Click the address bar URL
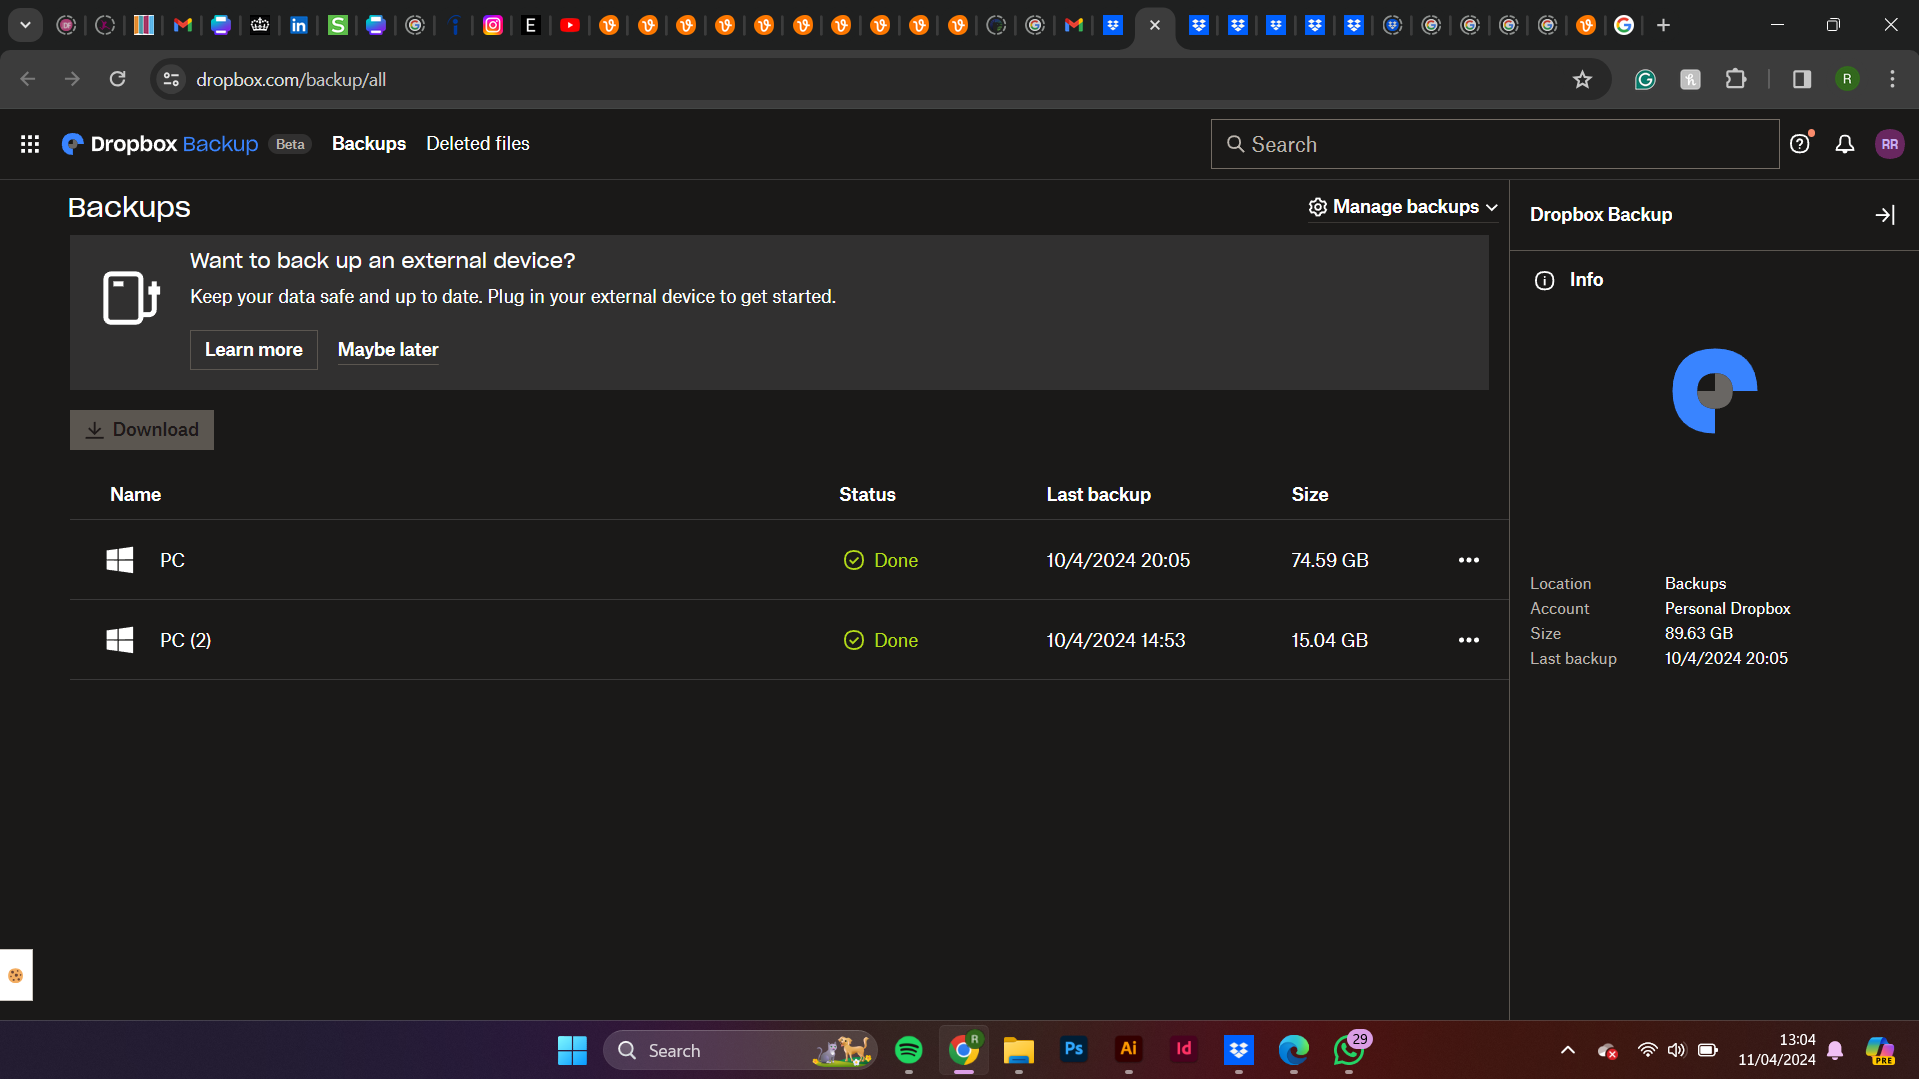 (291, 80)
